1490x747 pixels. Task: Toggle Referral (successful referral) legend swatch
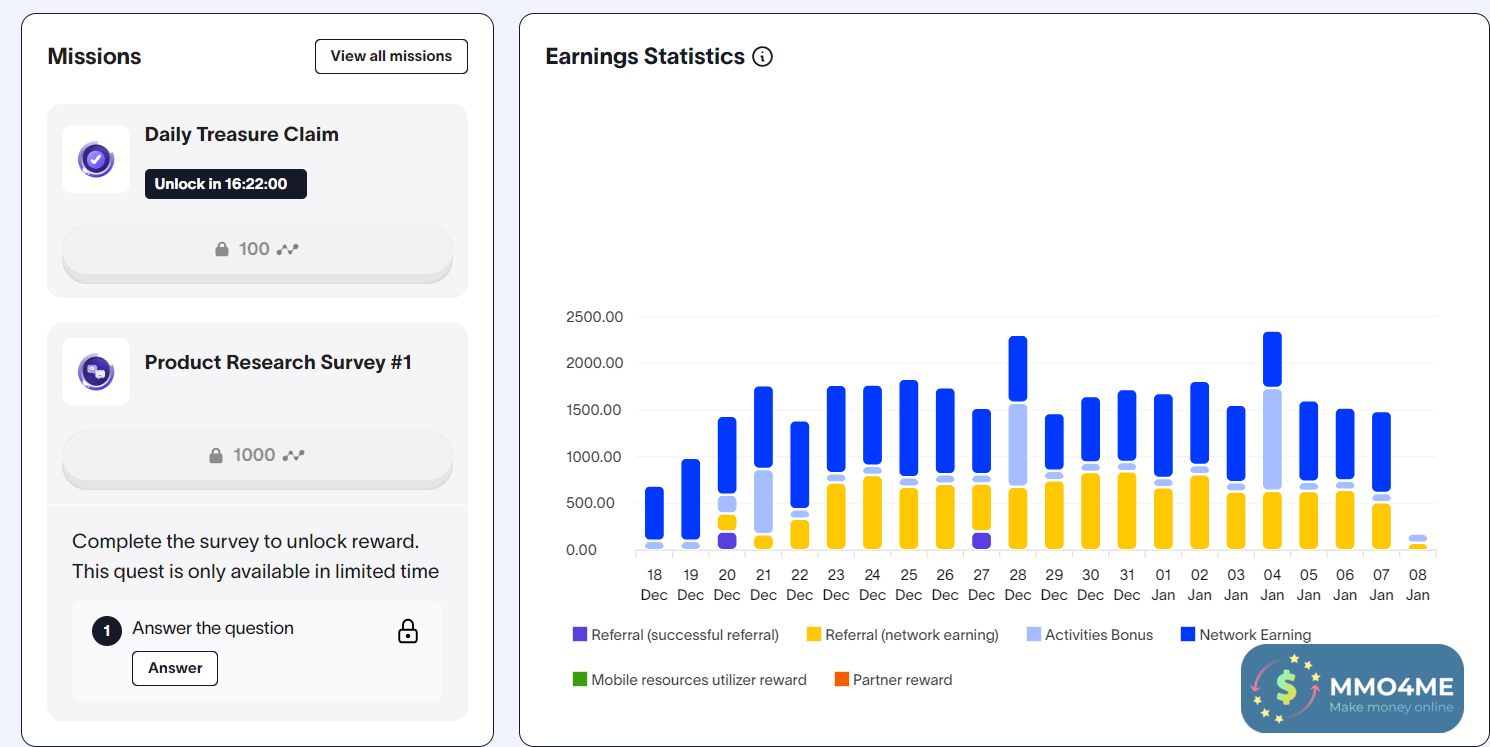580,635
